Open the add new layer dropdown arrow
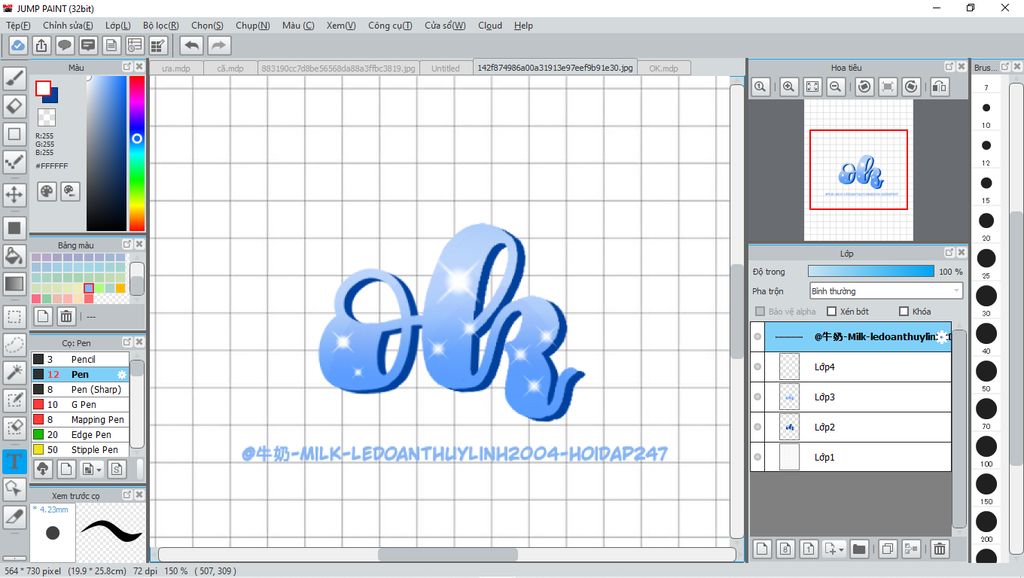 [x=841, y=550]
